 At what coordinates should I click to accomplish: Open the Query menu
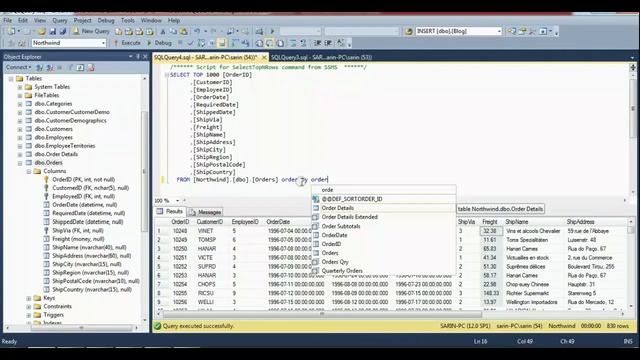60,20
